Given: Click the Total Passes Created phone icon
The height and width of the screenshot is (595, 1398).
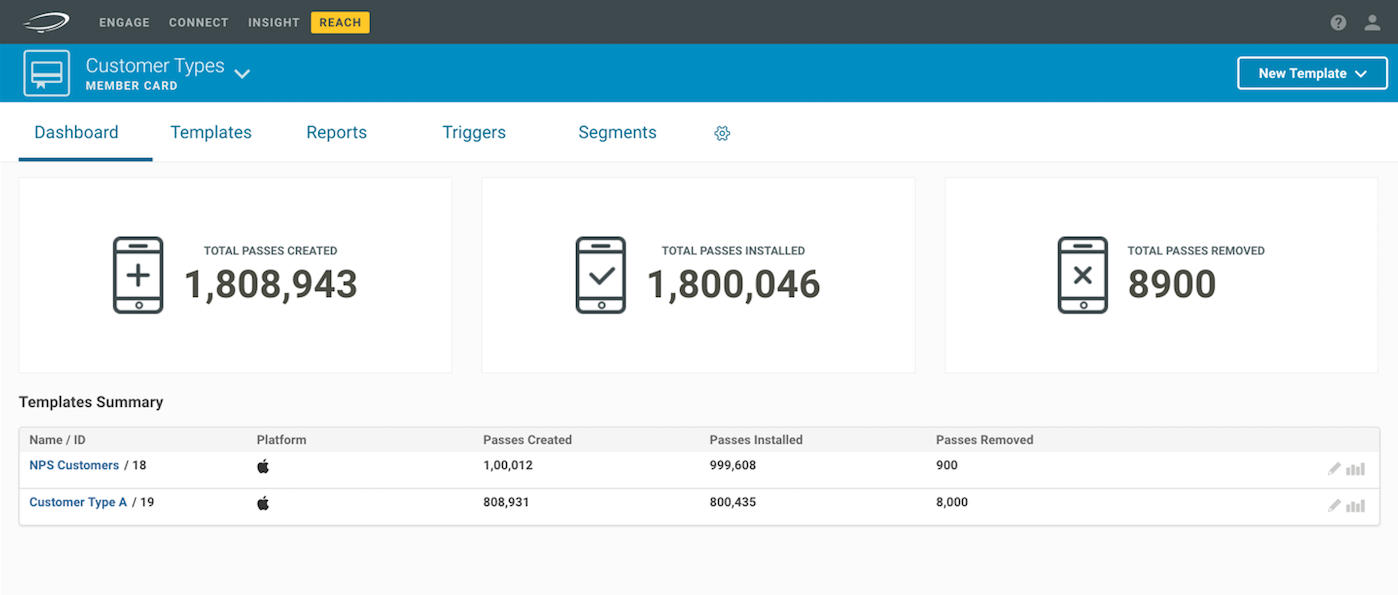Looking at the screenshot, I should coord(138,275).
